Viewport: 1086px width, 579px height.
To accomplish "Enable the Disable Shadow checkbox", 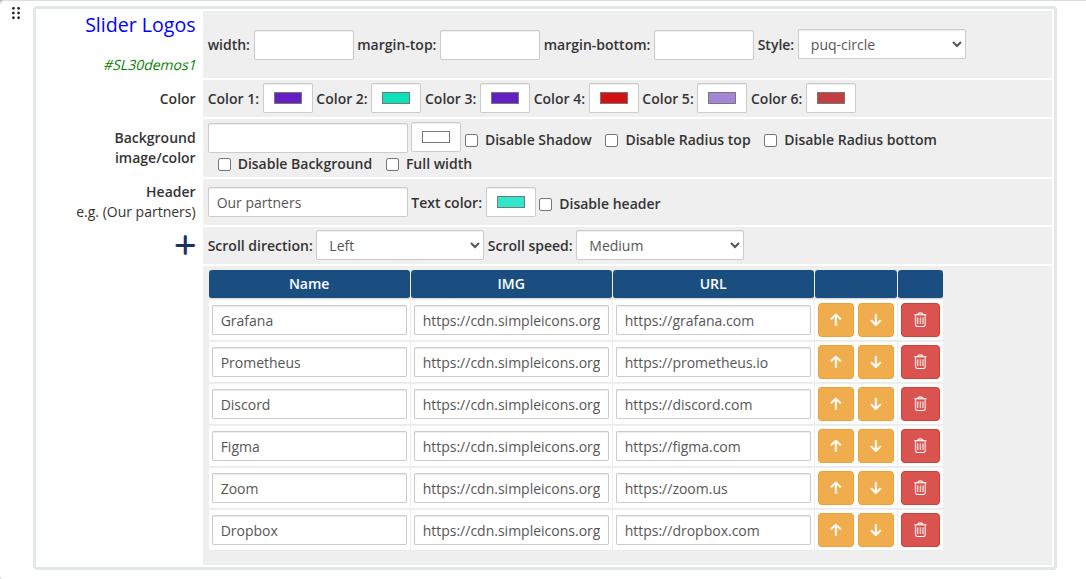I will click(471, 140).
